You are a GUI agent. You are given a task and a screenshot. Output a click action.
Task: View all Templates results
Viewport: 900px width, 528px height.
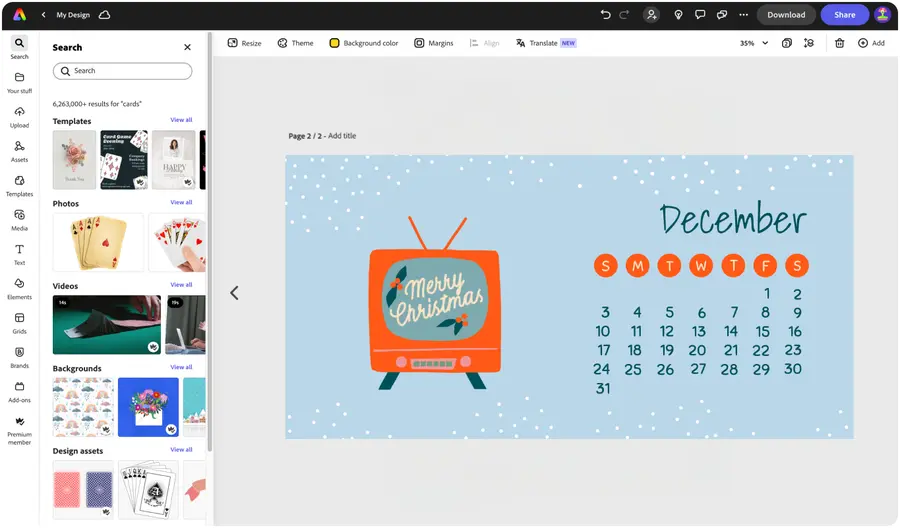(x=181, y=120)
